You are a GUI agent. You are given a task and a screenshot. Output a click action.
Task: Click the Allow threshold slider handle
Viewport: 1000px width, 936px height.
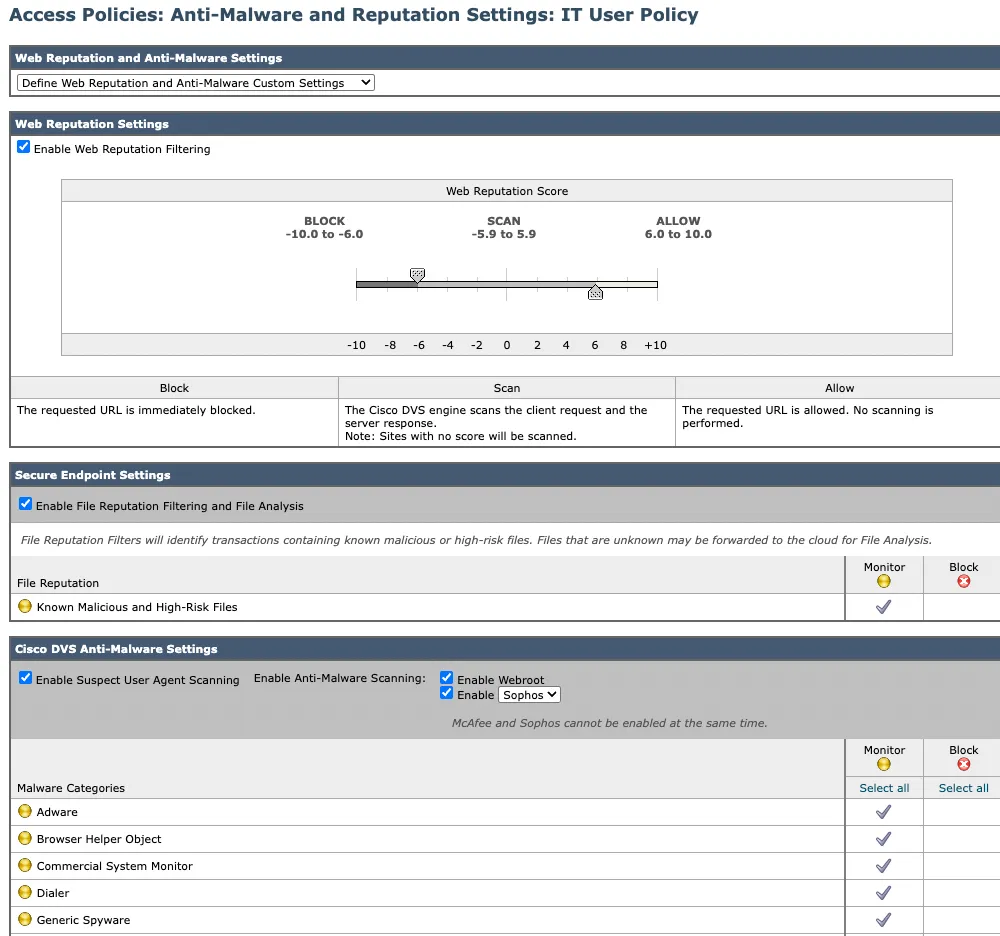[596, 292]
